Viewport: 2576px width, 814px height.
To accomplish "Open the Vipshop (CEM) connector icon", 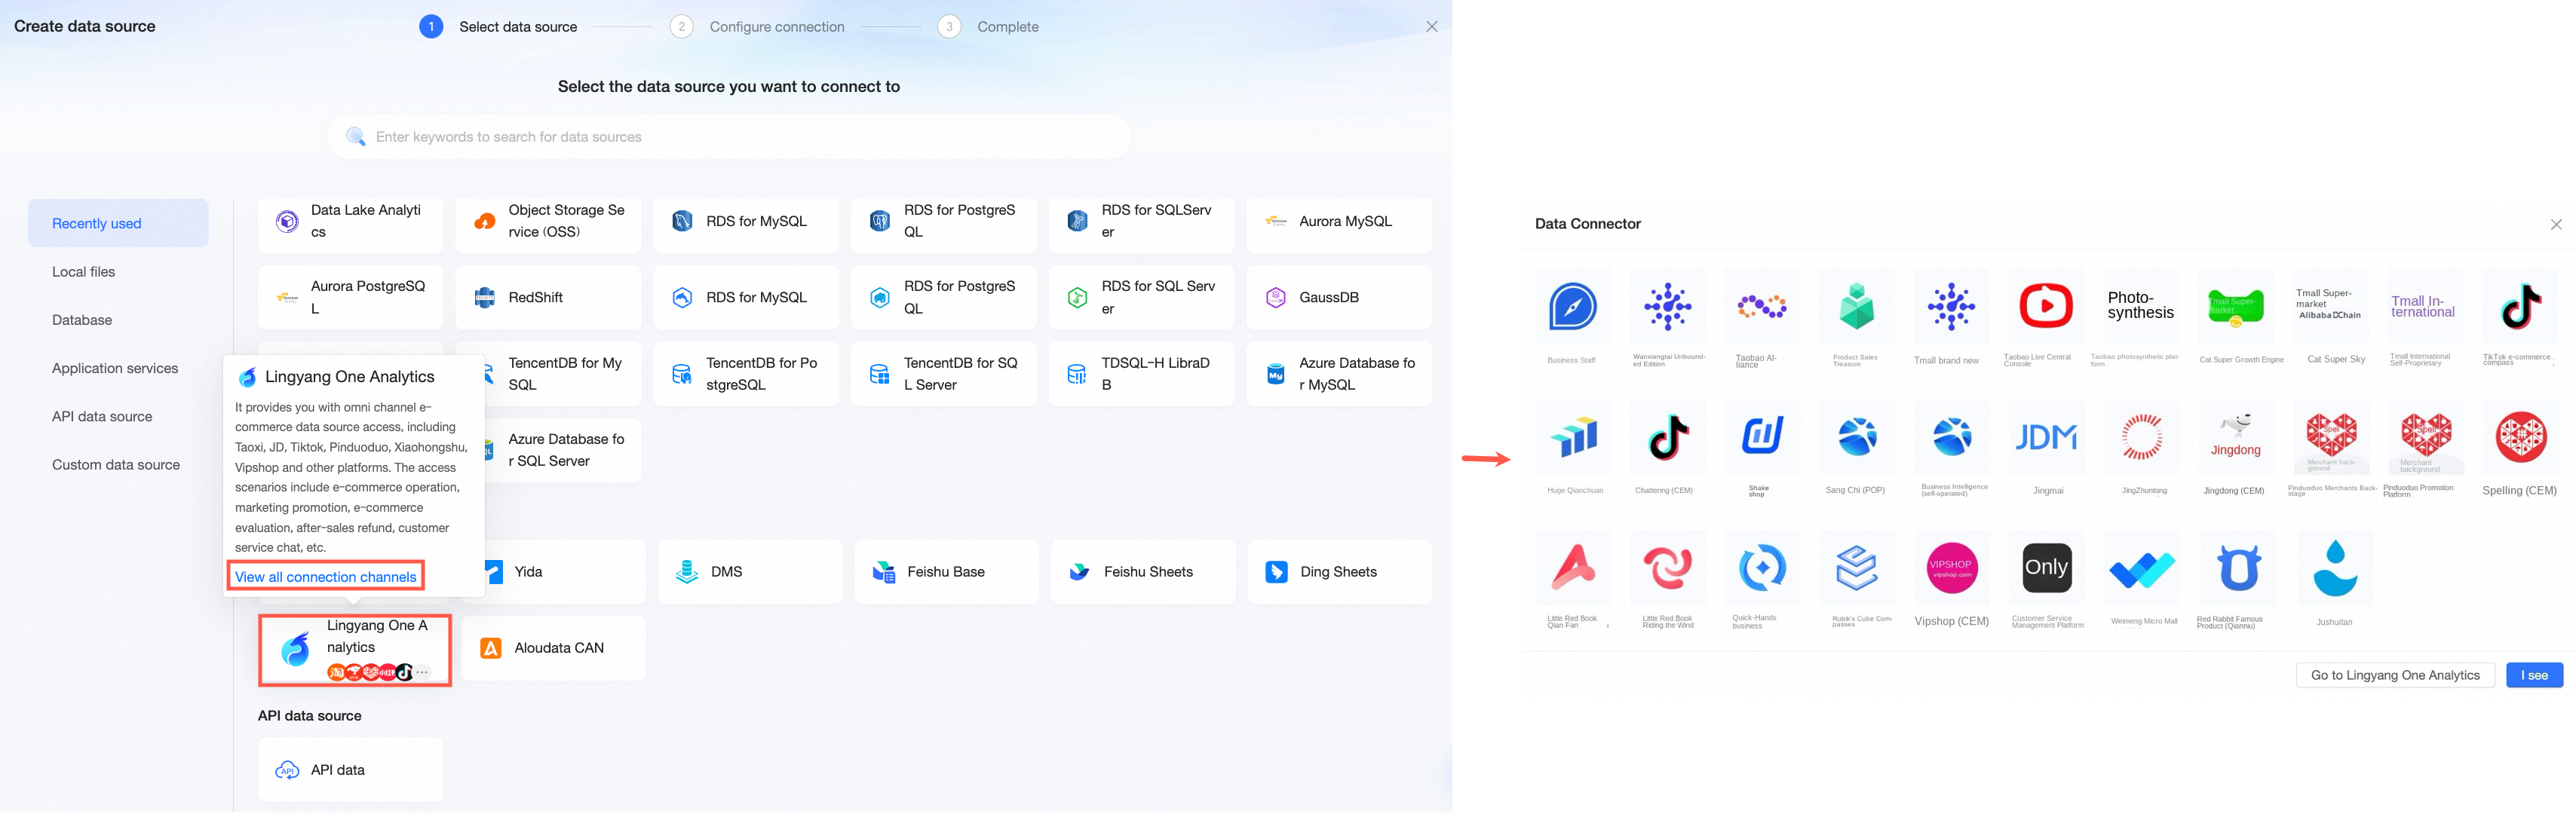I will click(x=1951, y=567).
